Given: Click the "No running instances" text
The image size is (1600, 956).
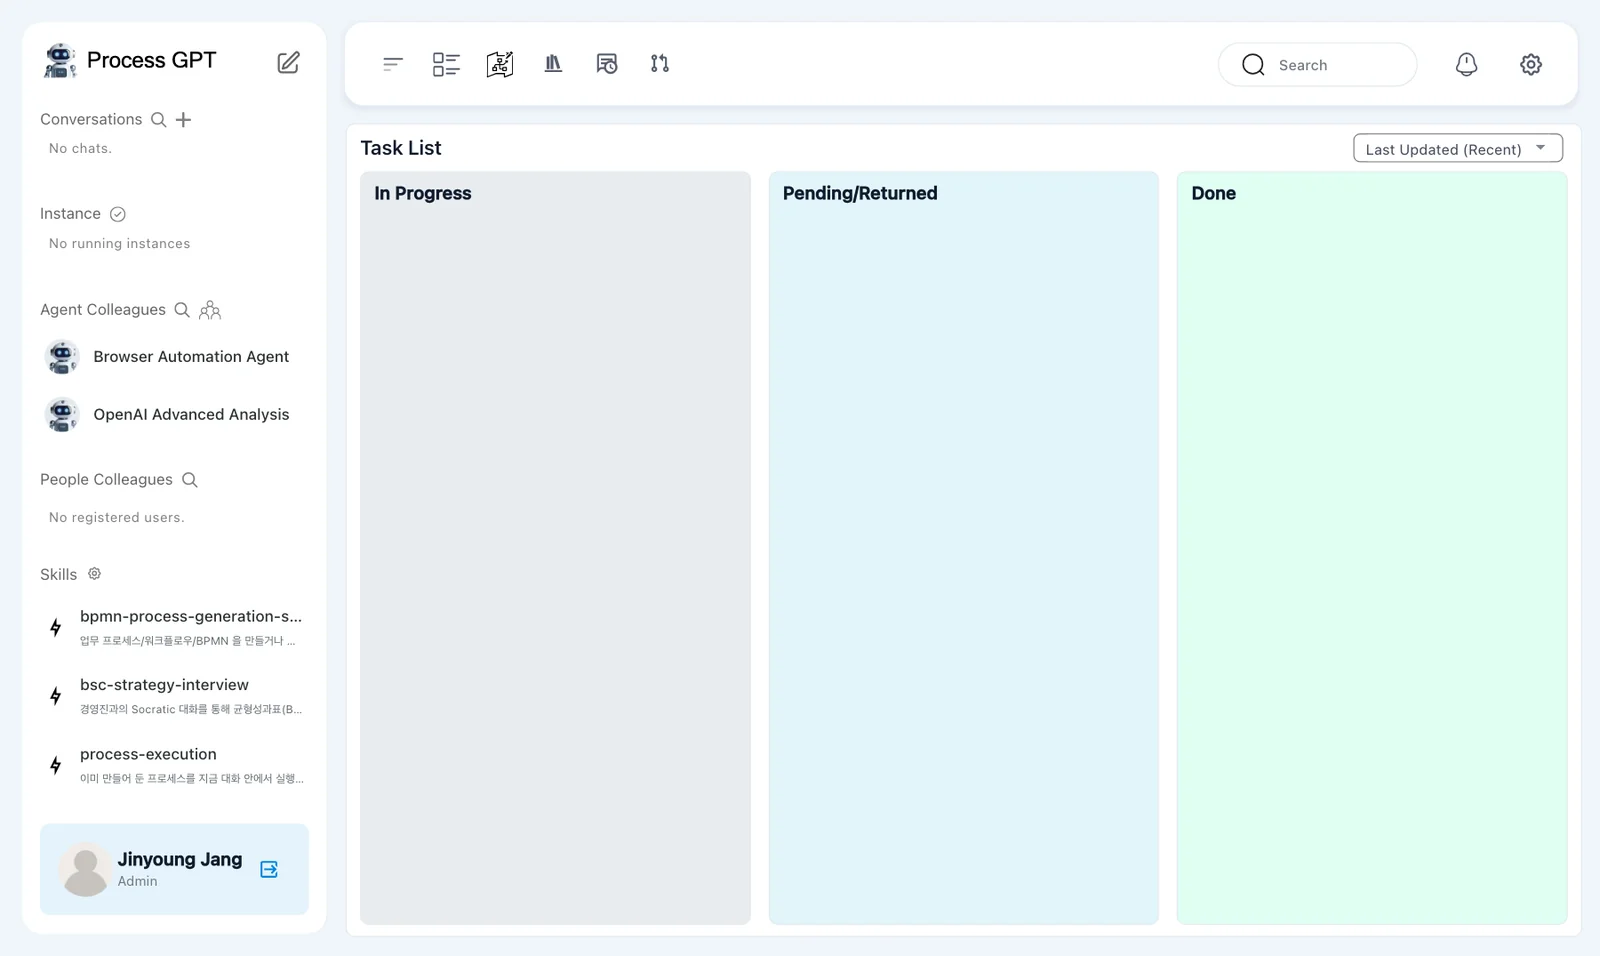Looking at the screenshot, I should click(119, 243).
